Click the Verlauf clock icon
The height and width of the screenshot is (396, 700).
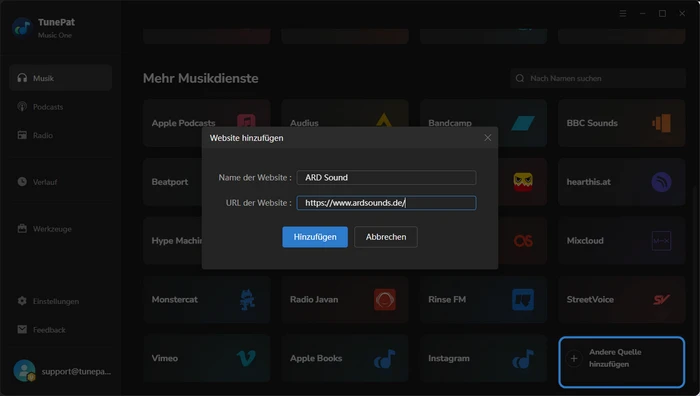[22, 182]
